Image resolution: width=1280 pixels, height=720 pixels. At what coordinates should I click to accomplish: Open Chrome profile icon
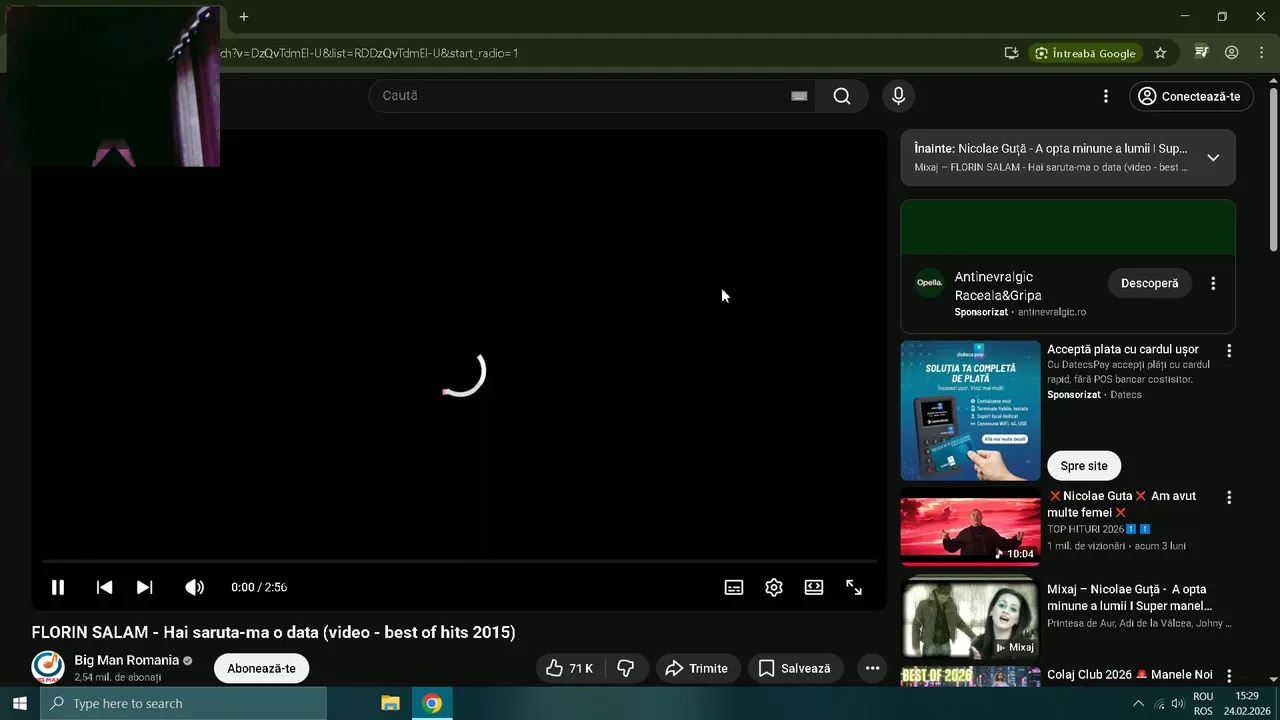coord(1232,52)
